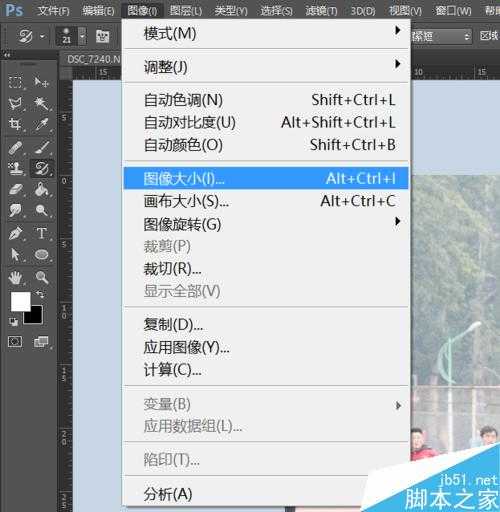Viewport: 500px width, 512px height.
Task: Toggle the brush panel icon in options bar
Action: (103, 36)
